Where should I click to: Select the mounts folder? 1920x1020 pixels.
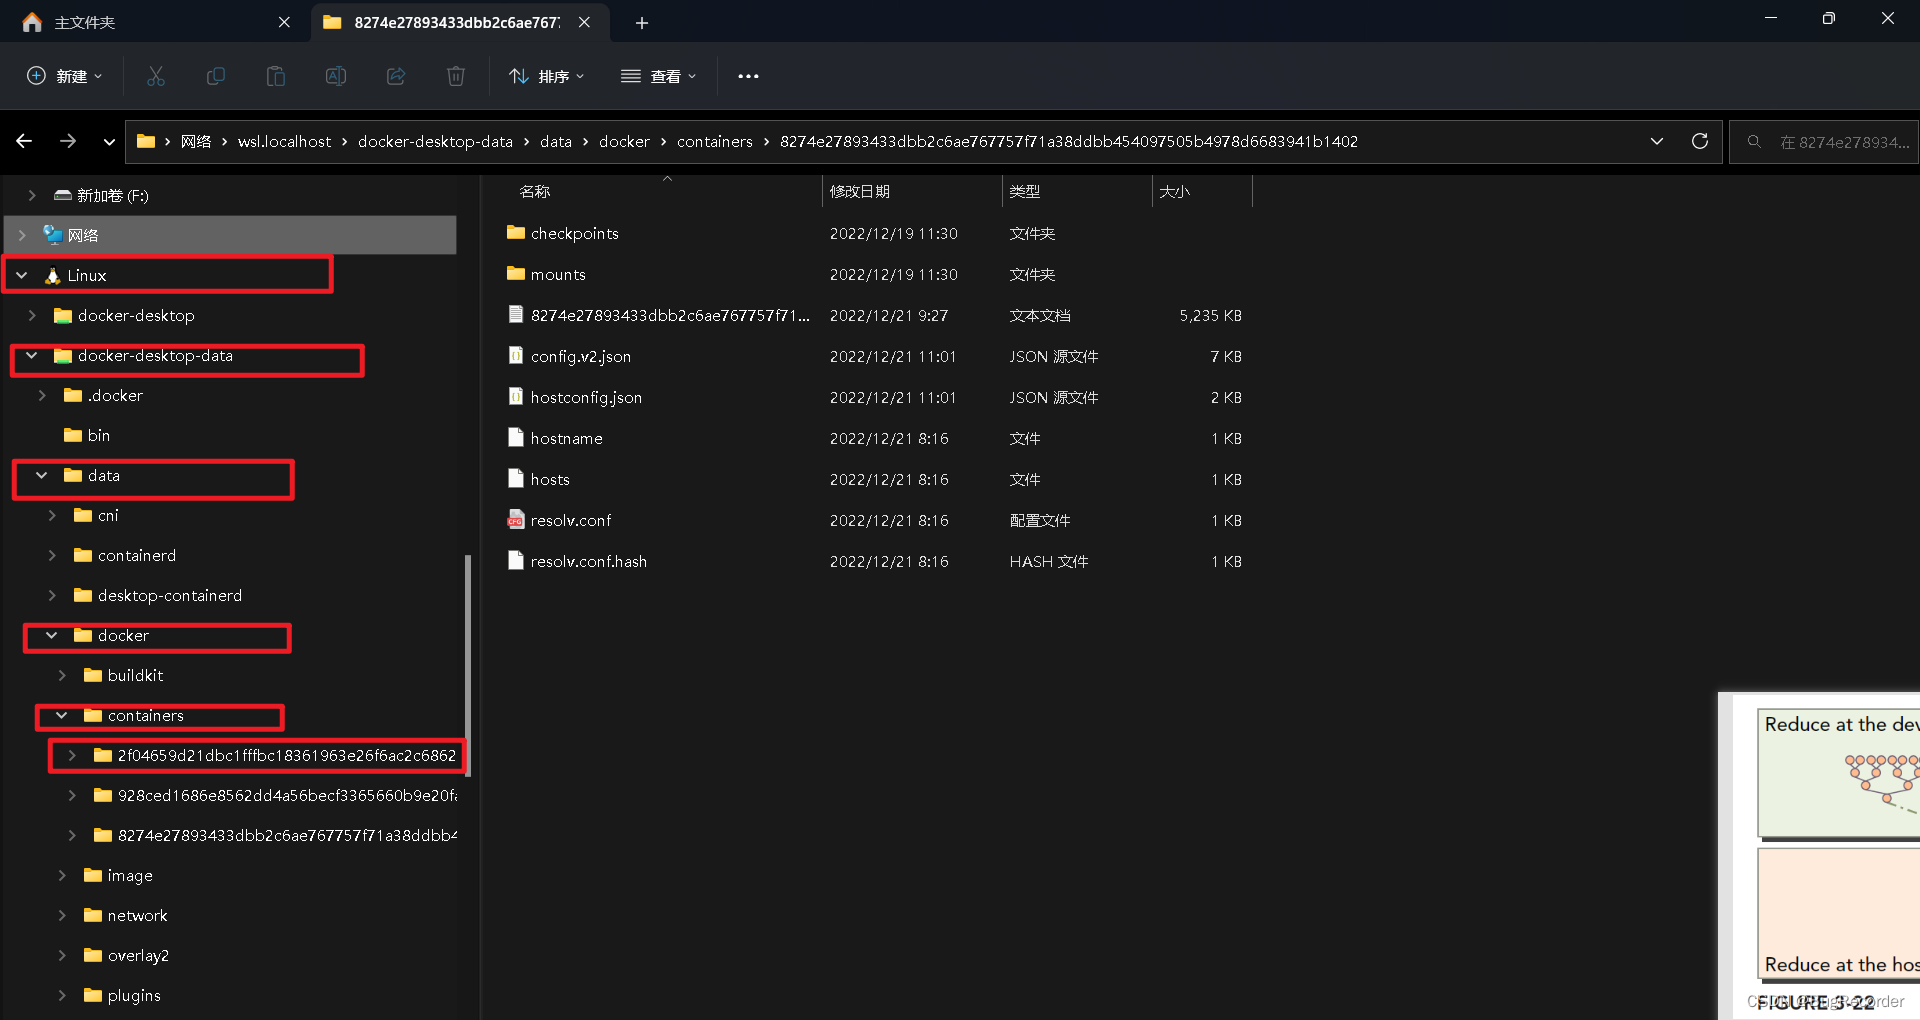click(x=560, y=274)
